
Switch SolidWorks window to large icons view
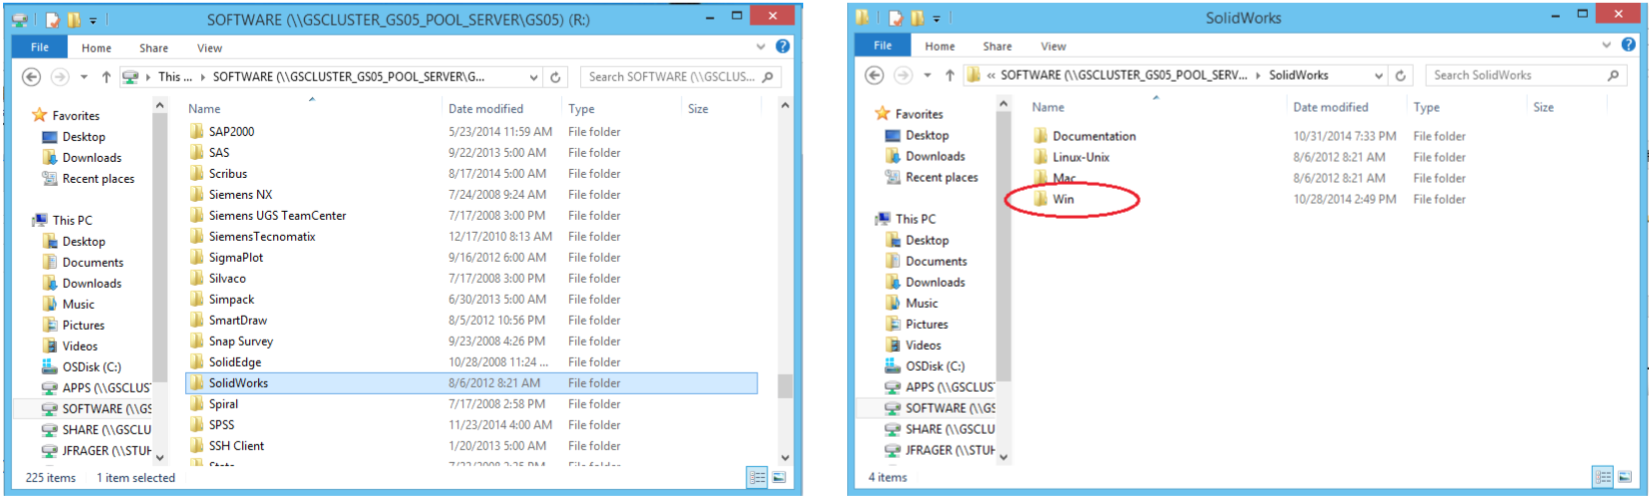click(1623, 477)
